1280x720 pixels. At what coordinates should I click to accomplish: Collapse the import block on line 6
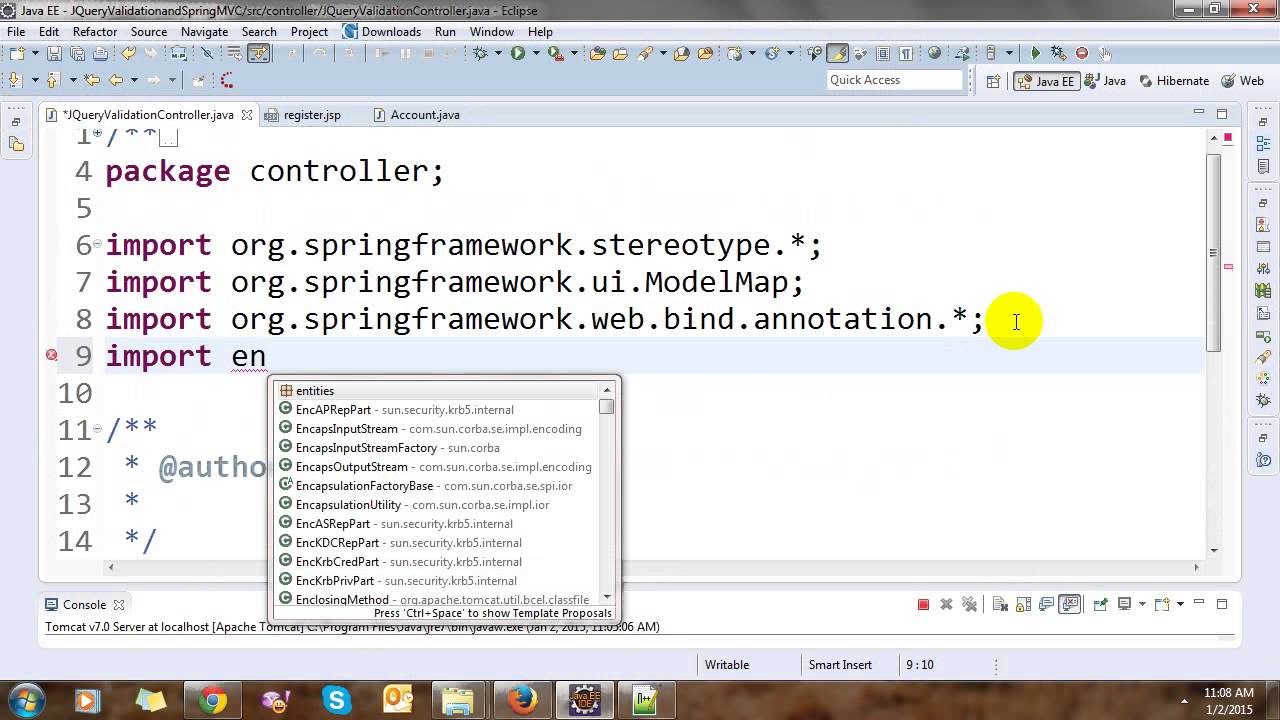97,243
